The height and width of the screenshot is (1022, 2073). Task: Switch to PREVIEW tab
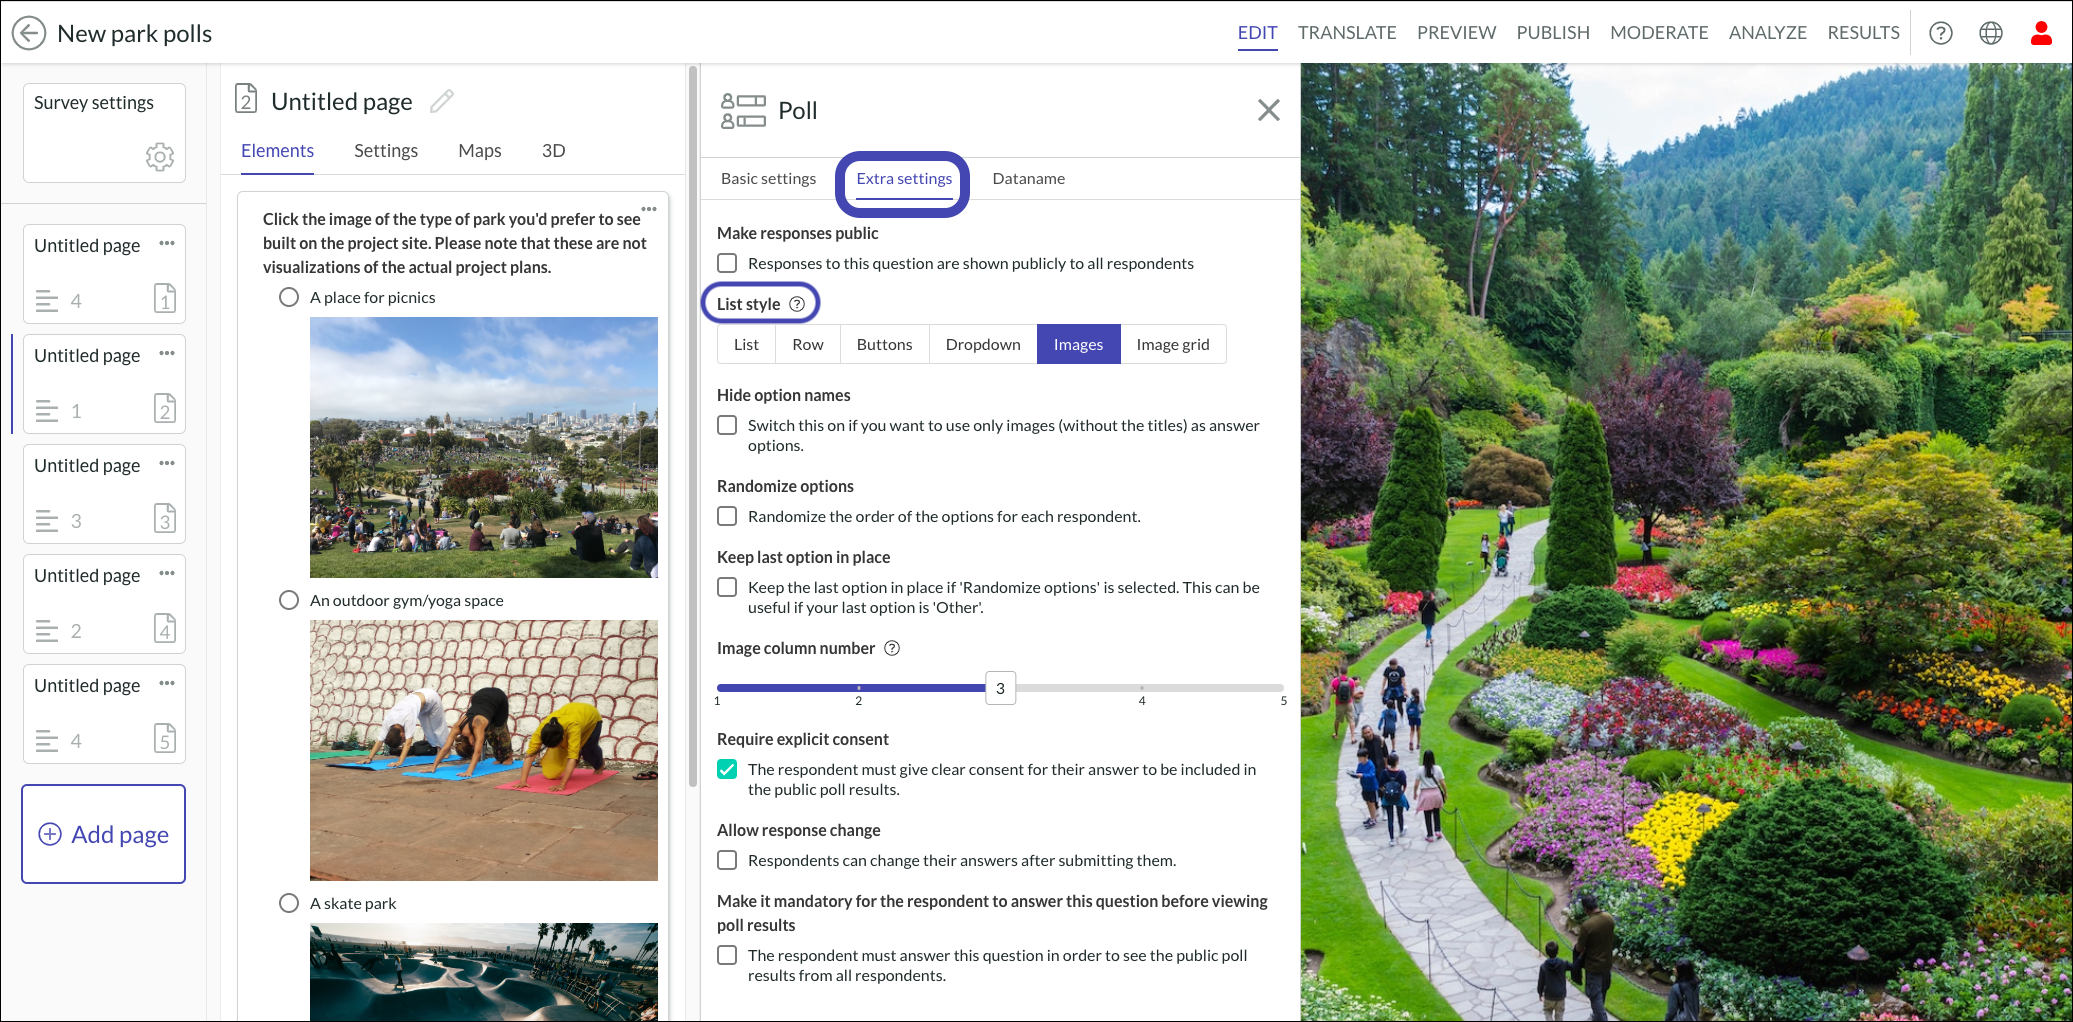(x=1456, y=33)
